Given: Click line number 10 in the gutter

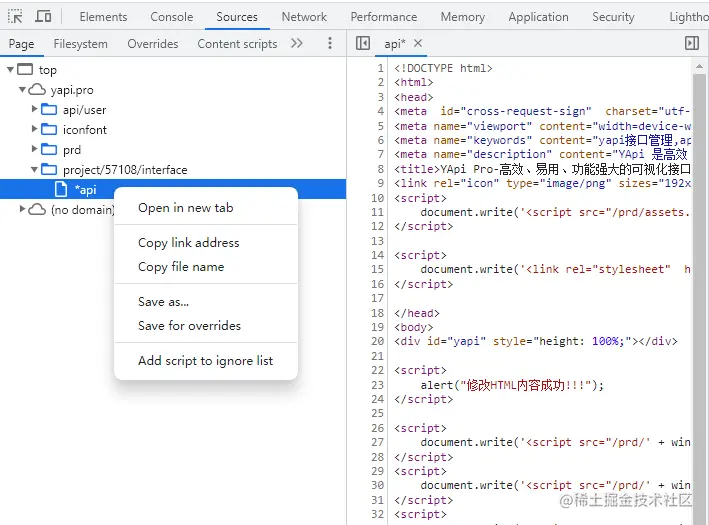Looking at the screenshot, I should tap(378, 198).
